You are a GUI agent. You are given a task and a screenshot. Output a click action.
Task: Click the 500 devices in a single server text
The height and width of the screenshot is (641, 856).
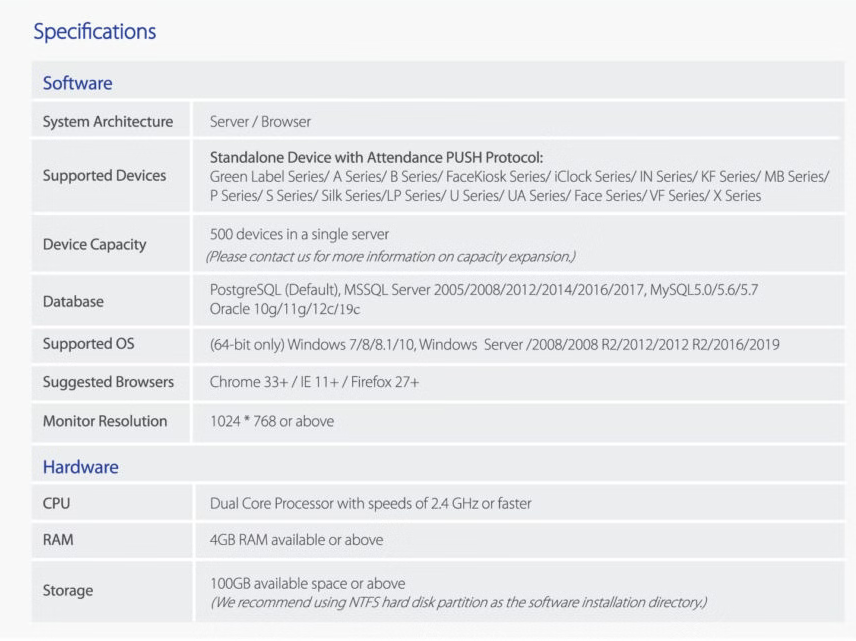point(299,234)
